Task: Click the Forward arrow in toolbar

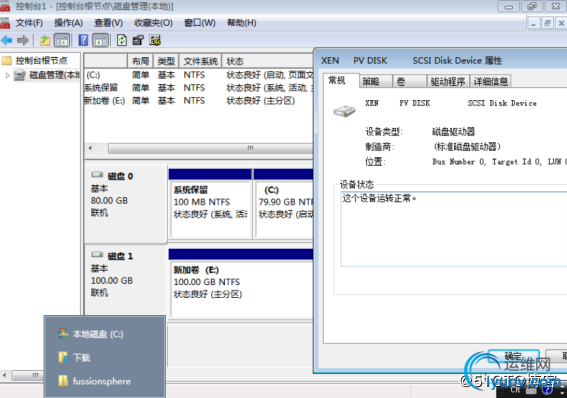Action: pyautogui.click(x=22, y=40)
